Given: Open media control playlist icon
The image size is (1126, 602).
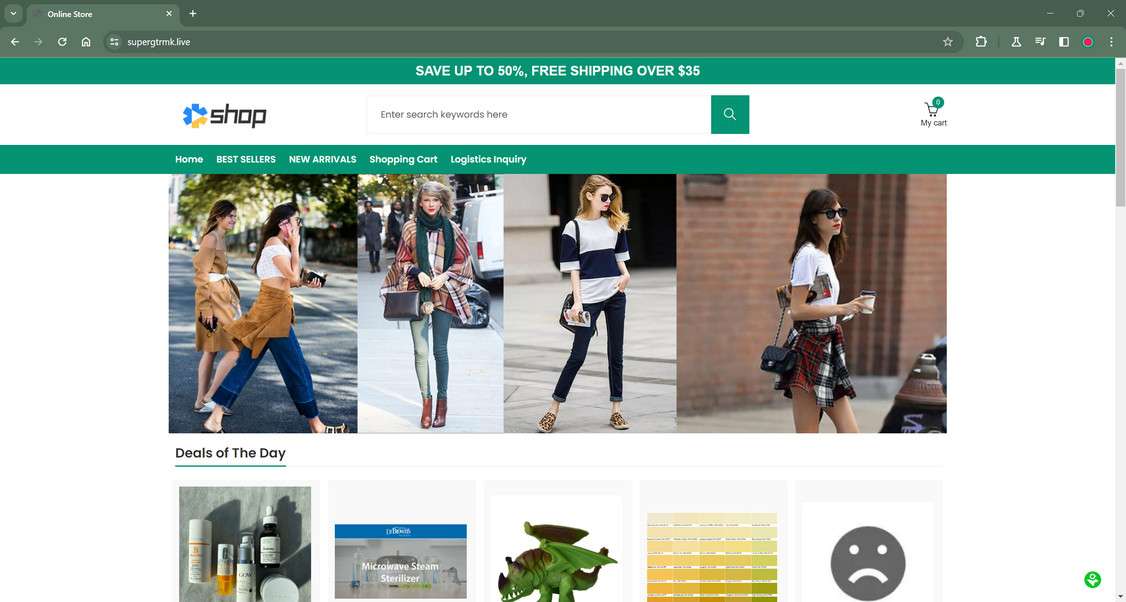Looking at the screenshot, I should 1040,42.
